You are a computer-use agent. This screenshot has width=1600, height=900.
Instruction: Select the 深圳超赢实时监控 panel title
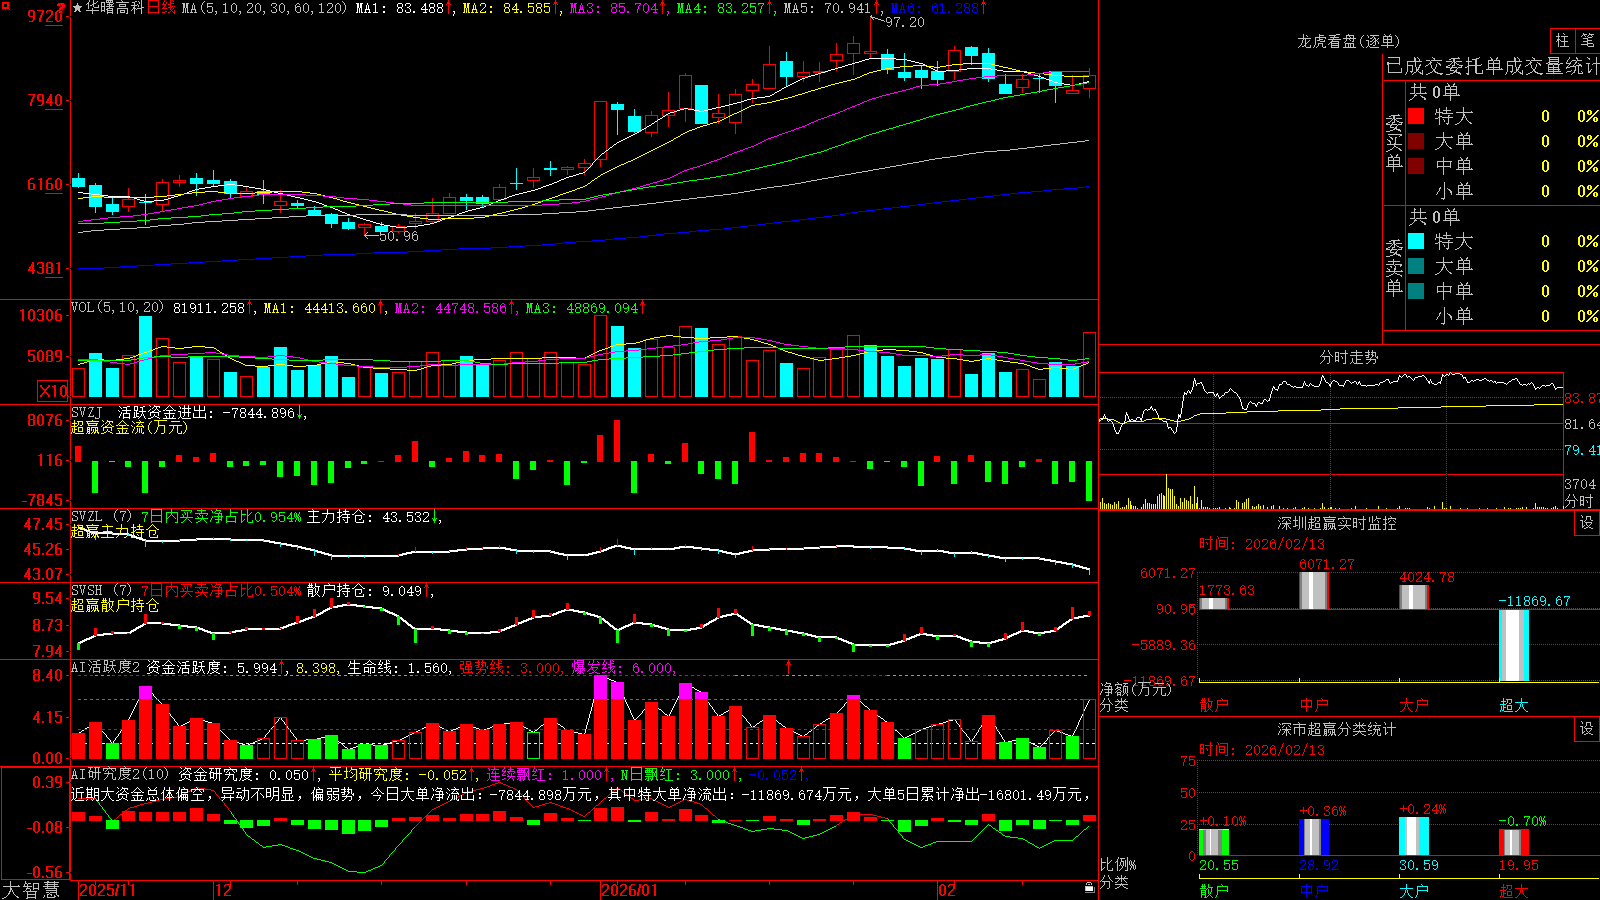click(x=1336, y=523)
